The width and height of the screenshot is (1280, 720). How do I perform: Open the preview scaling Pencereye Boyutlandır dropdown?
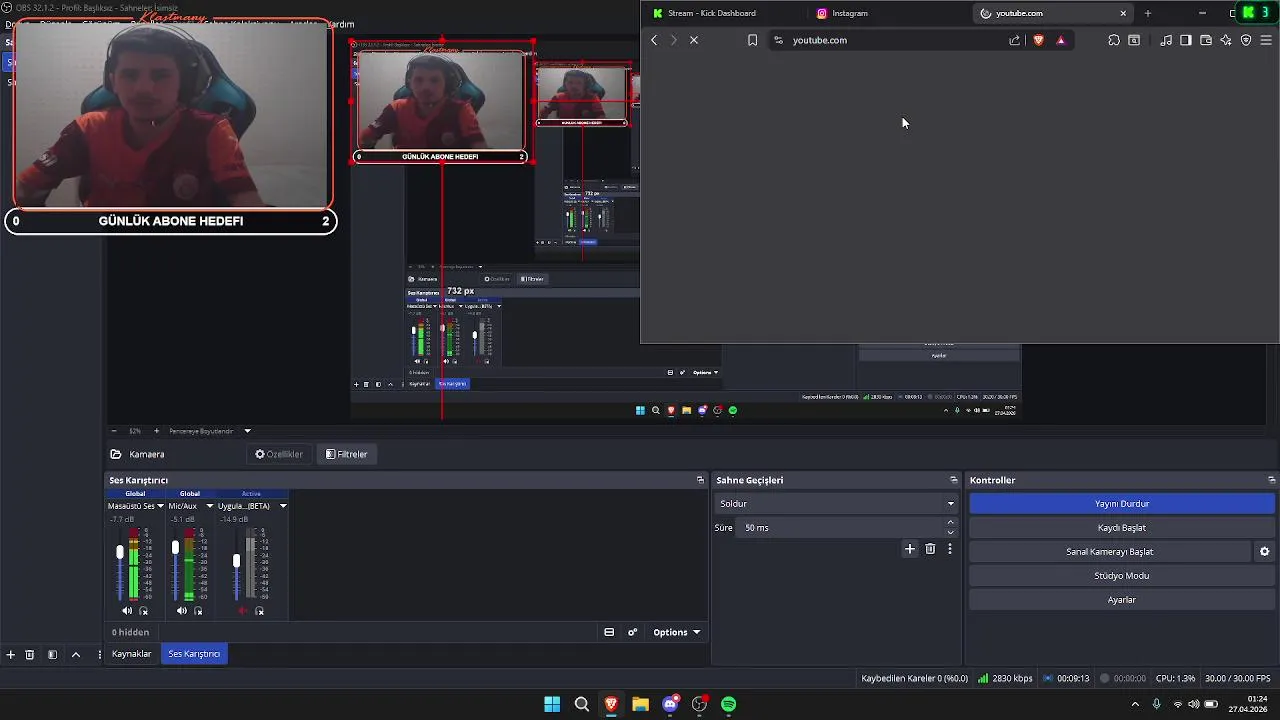[x=210, y=431]
